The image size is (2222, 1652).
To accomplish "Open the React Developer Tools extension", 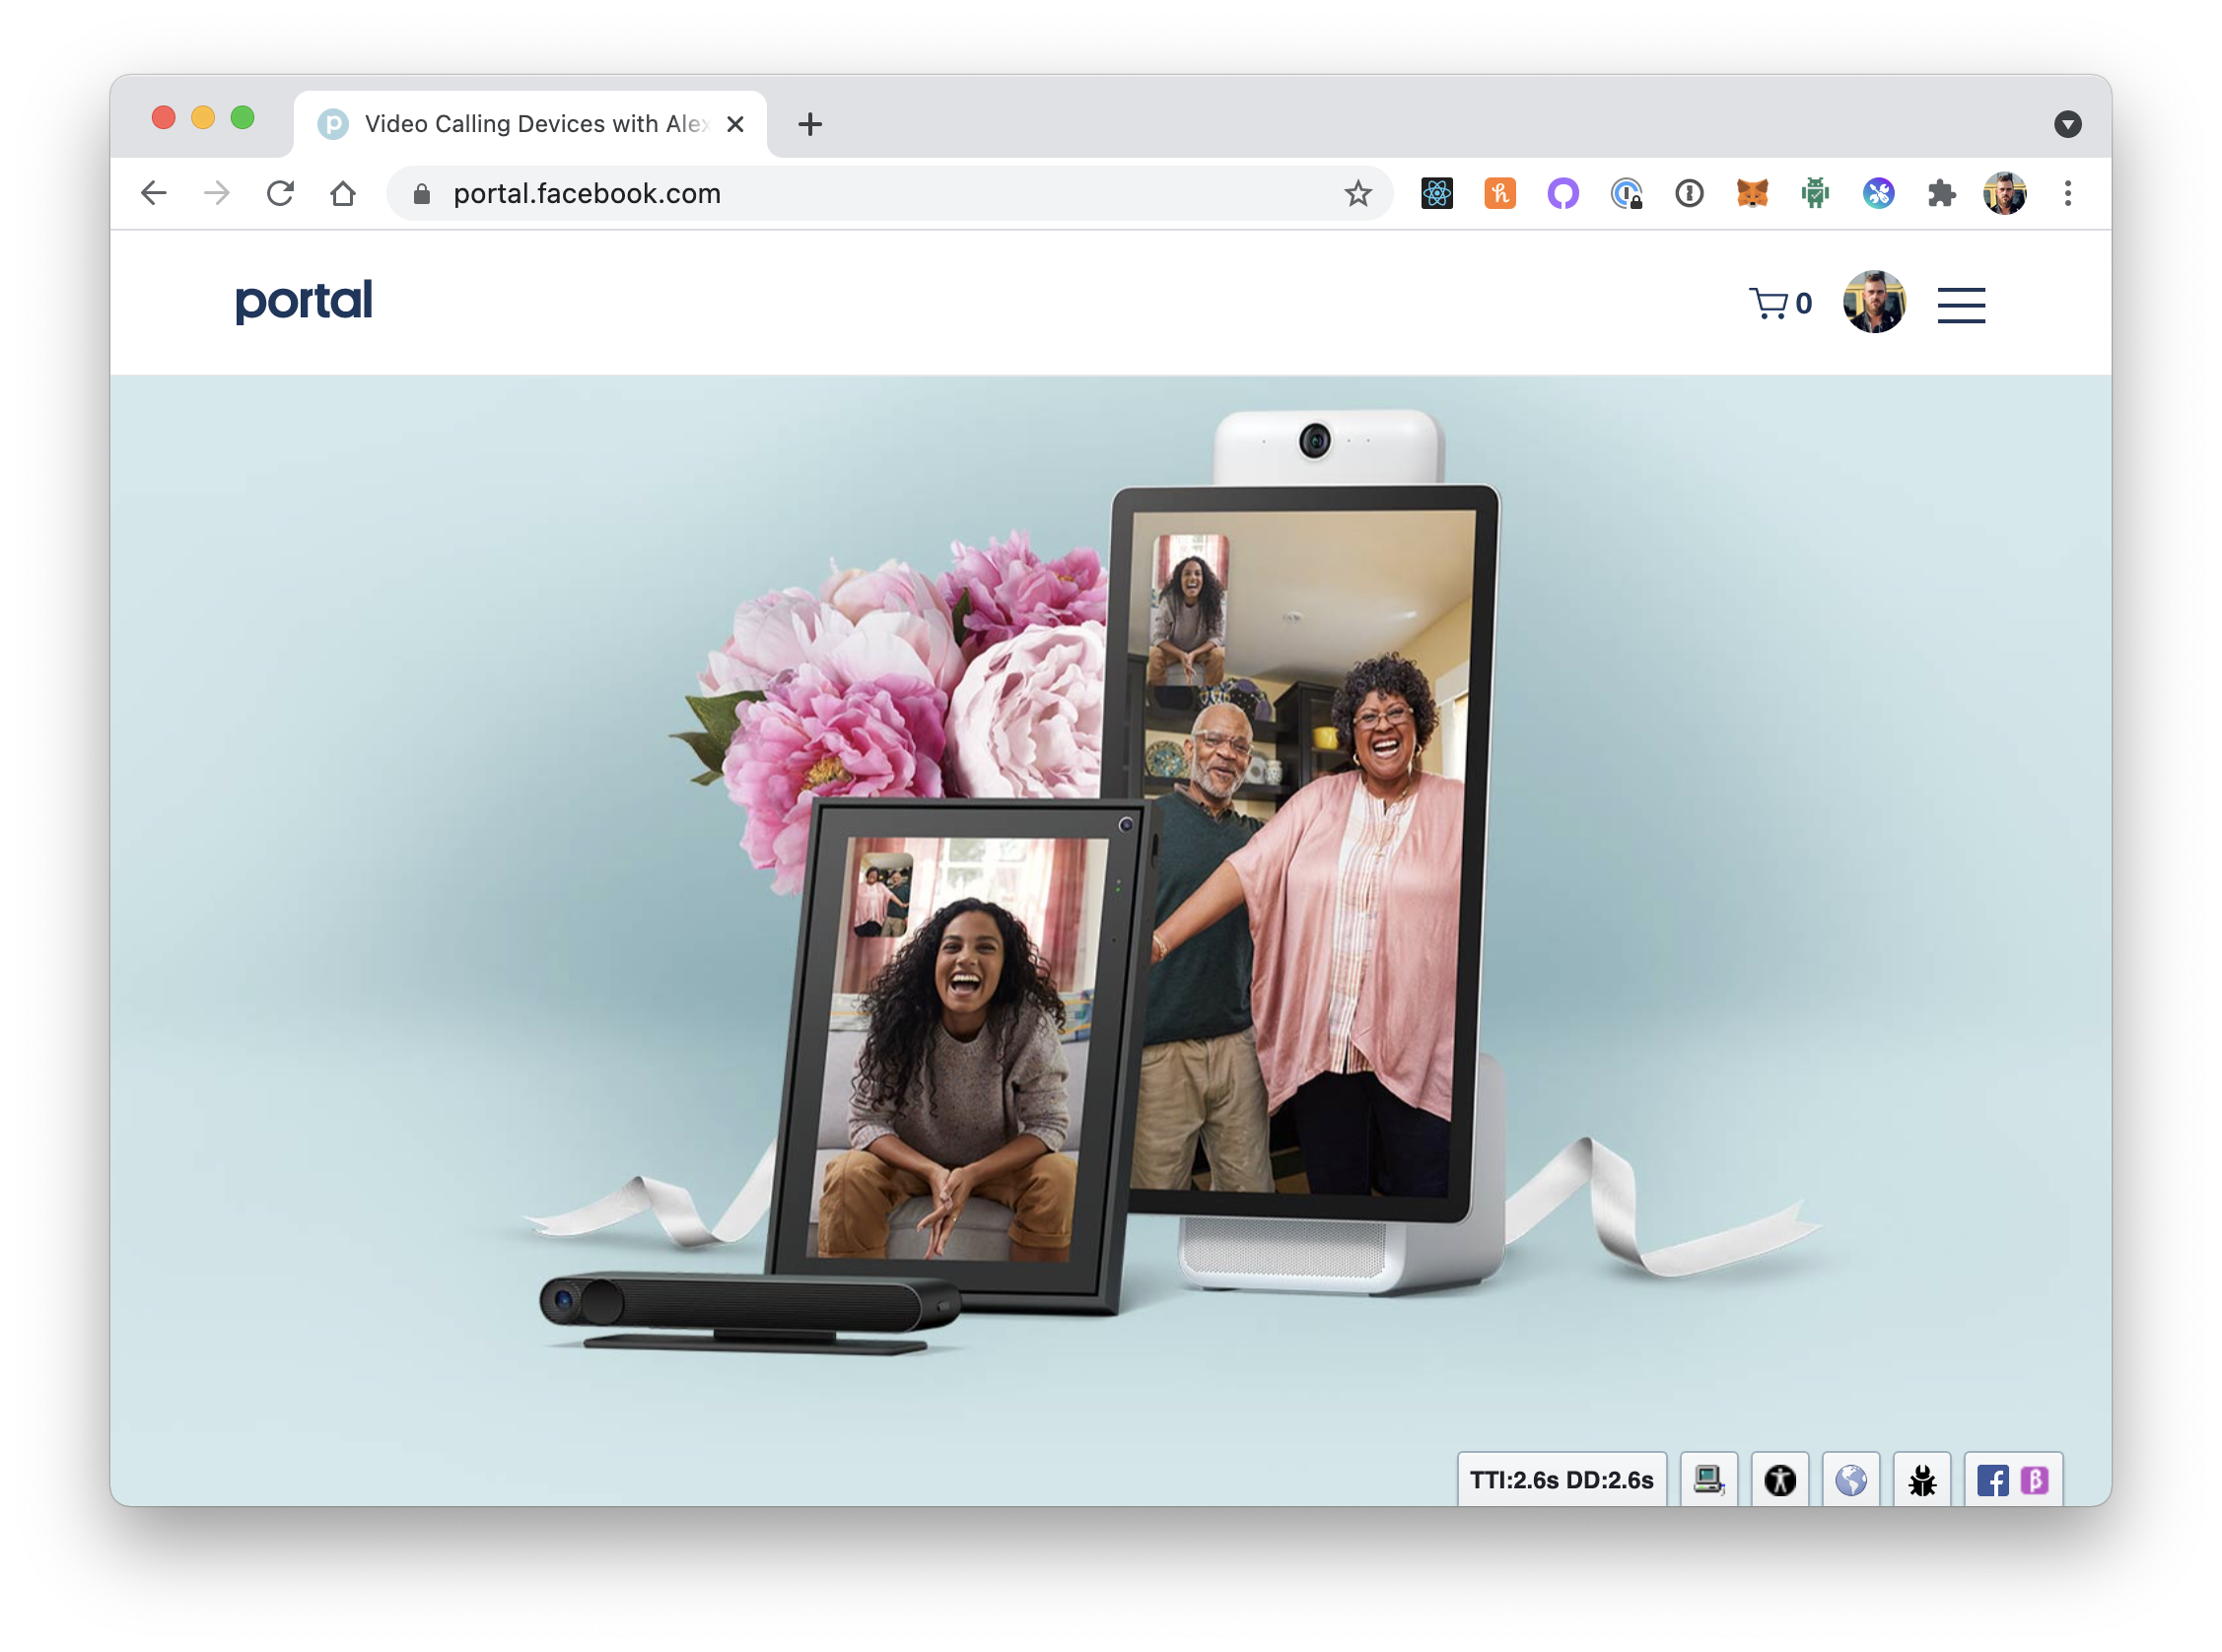I will pos(1437,193).
